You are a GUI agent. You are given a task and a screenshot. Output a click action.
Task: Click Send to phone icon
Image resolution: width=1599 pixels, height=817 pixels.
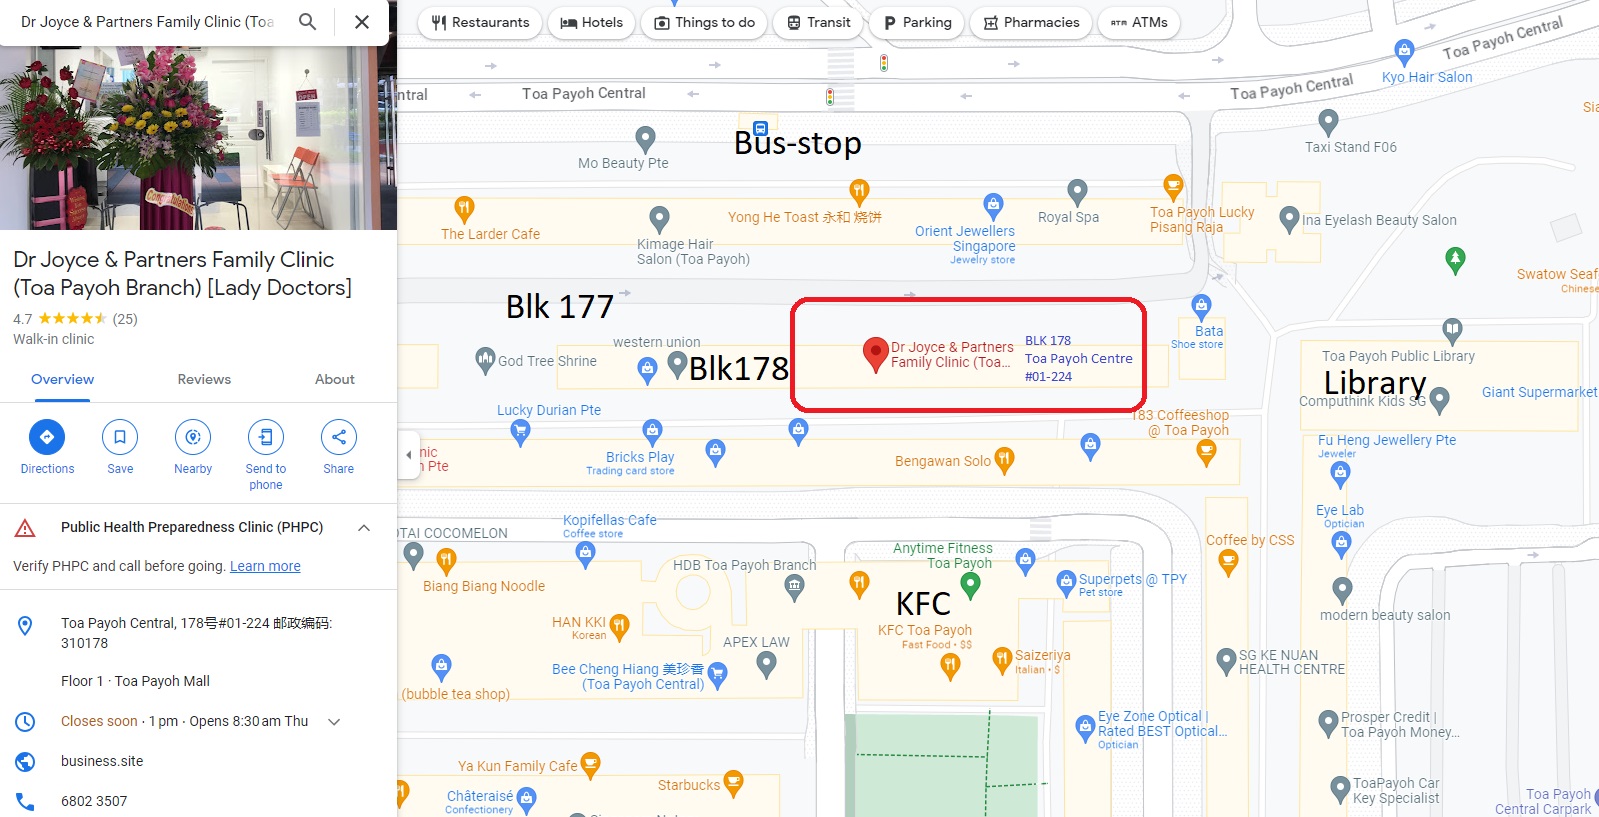pyautogui.click(x=266, y=437)
